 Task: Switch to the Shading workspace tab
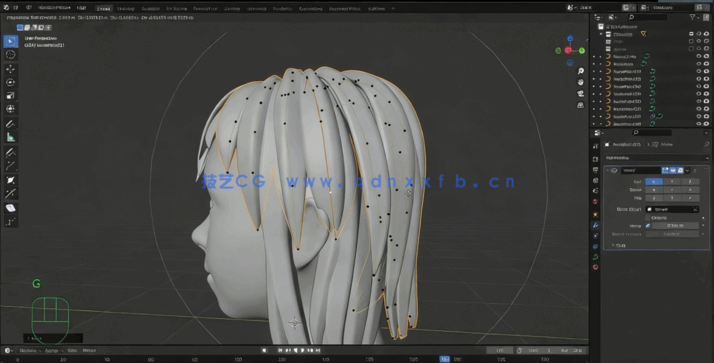click(x=232, y=8)
